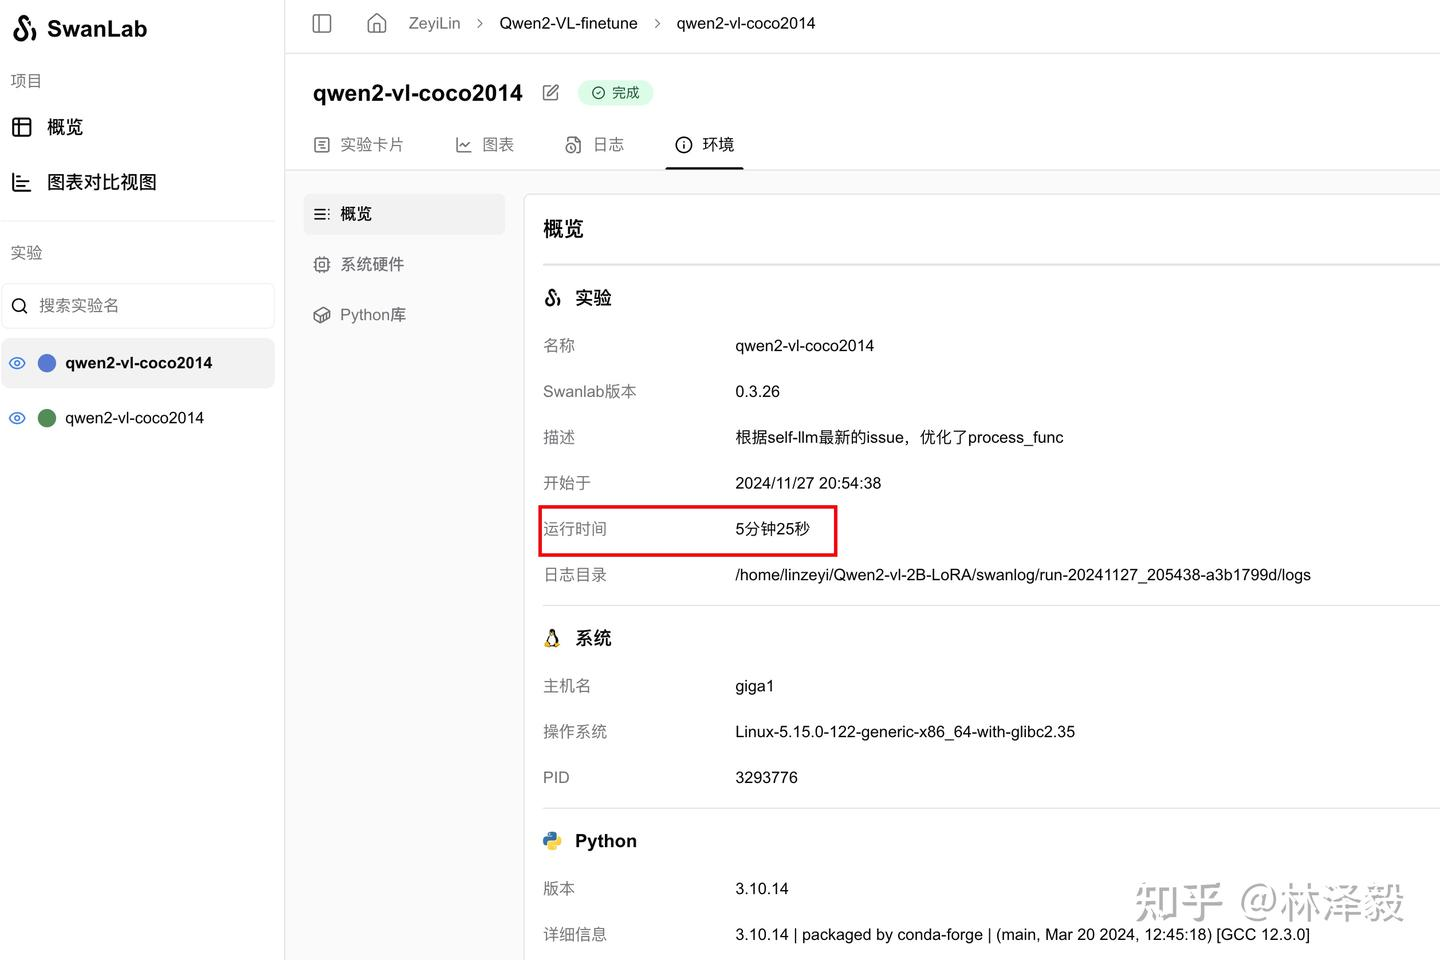1440x960 pixels.
Task: Click the SwanLab logo icon
Action: [x=25, y=29]
